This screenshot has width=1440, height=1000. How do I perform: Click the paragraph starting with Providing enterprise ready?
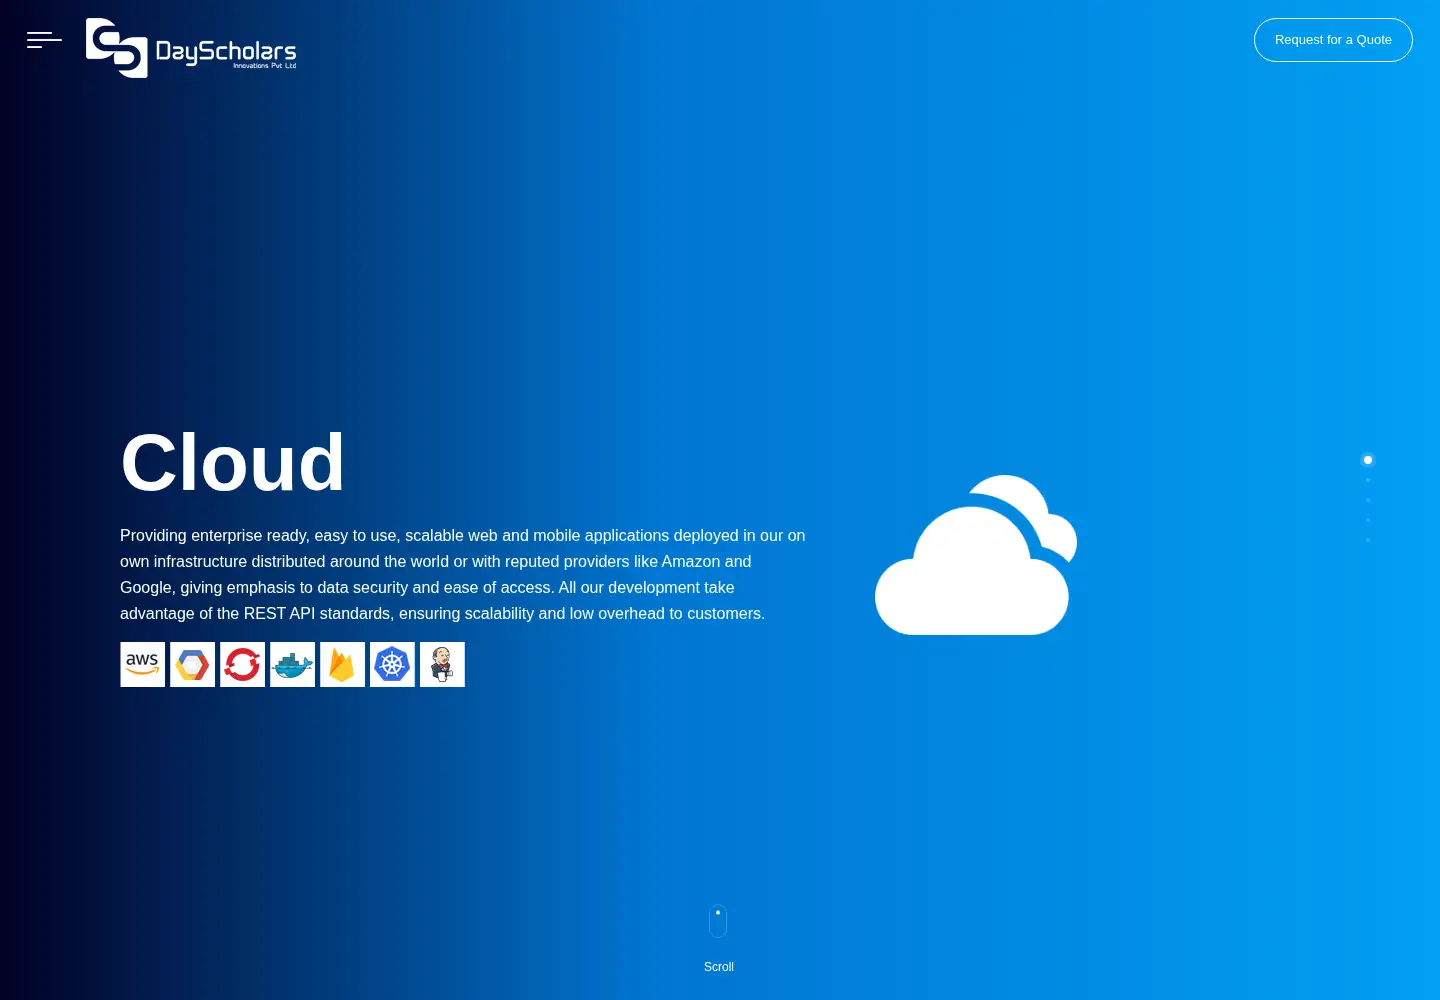(x=463, y=575)
